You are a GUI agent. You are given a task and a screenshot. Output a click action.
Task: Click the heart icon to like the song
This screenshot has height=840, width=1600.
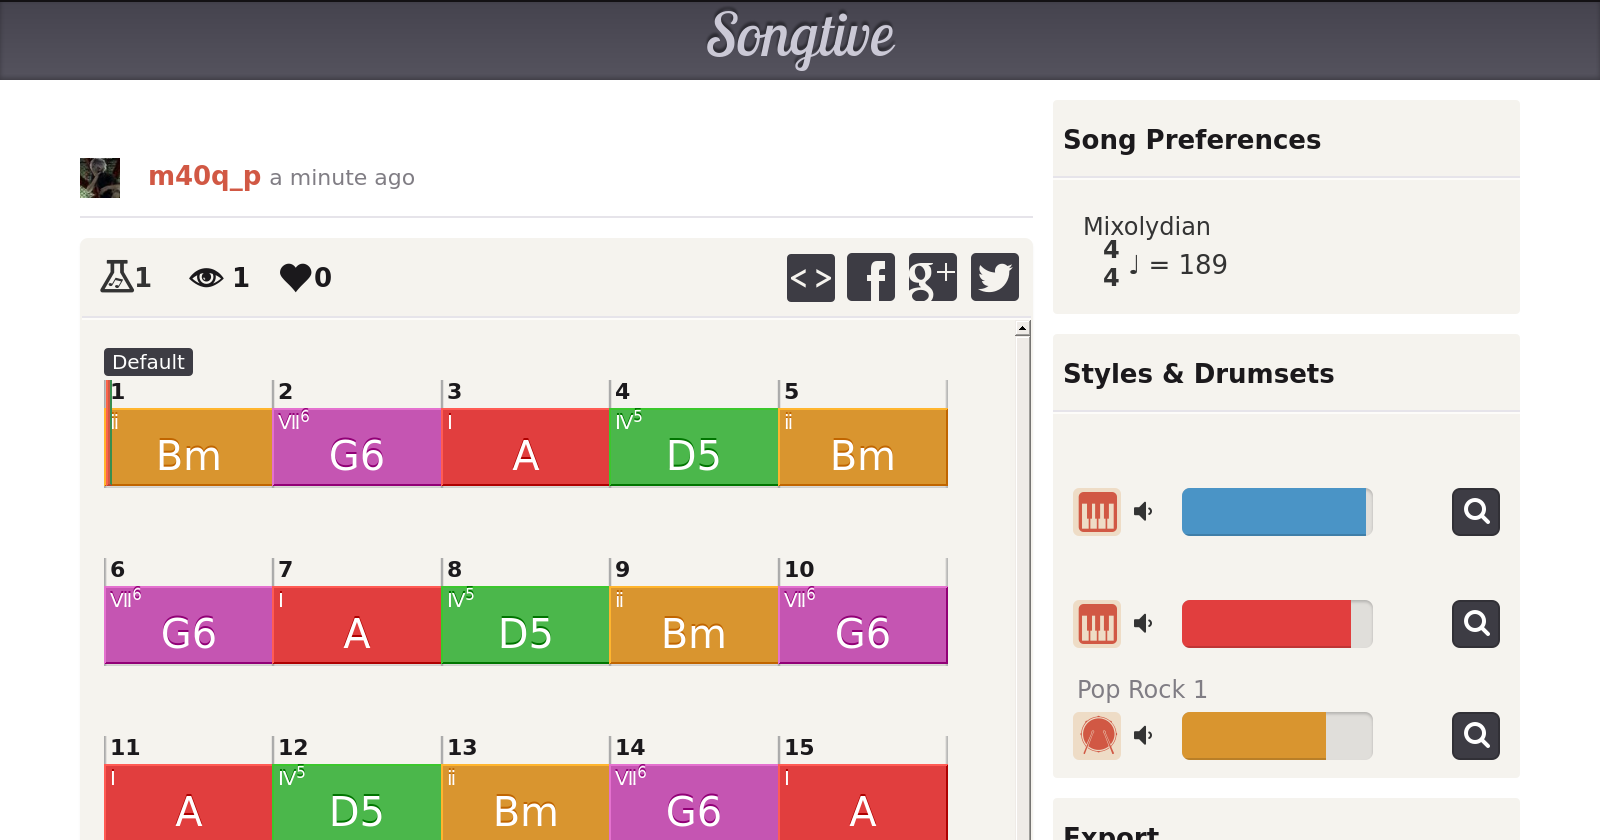pos(296,277)
